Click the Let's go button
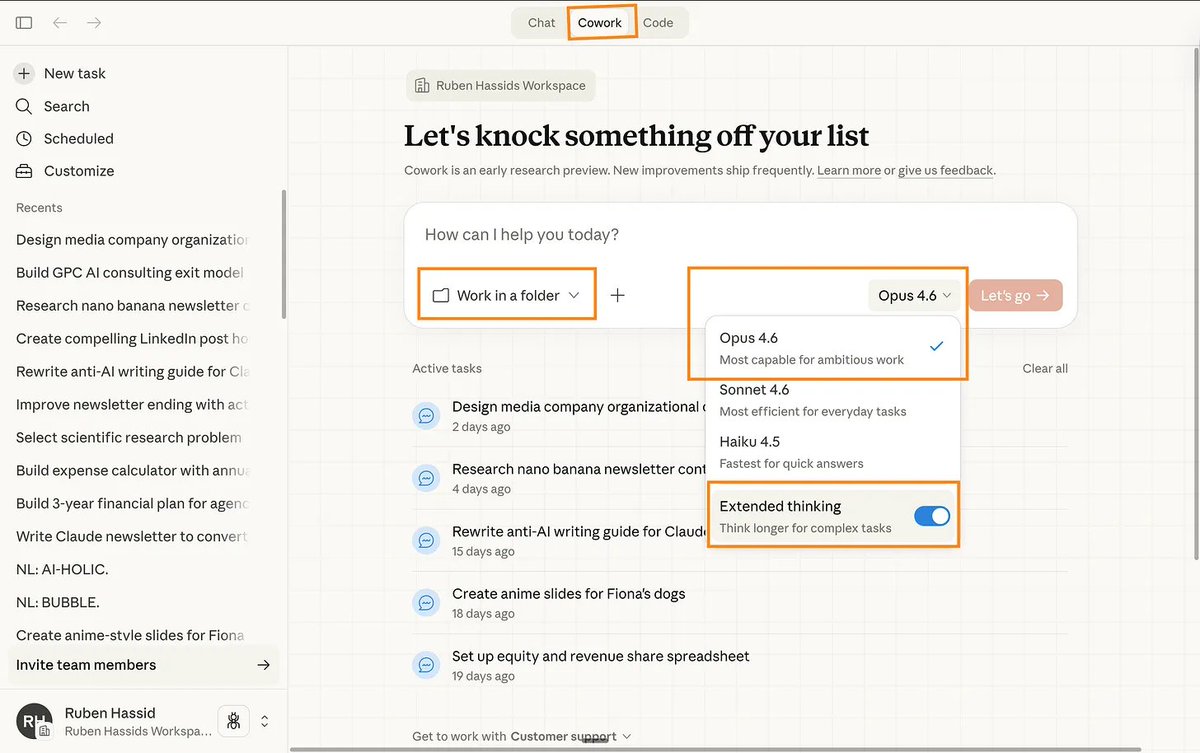Screen dimensions: 1200x753 [1015, 295]
